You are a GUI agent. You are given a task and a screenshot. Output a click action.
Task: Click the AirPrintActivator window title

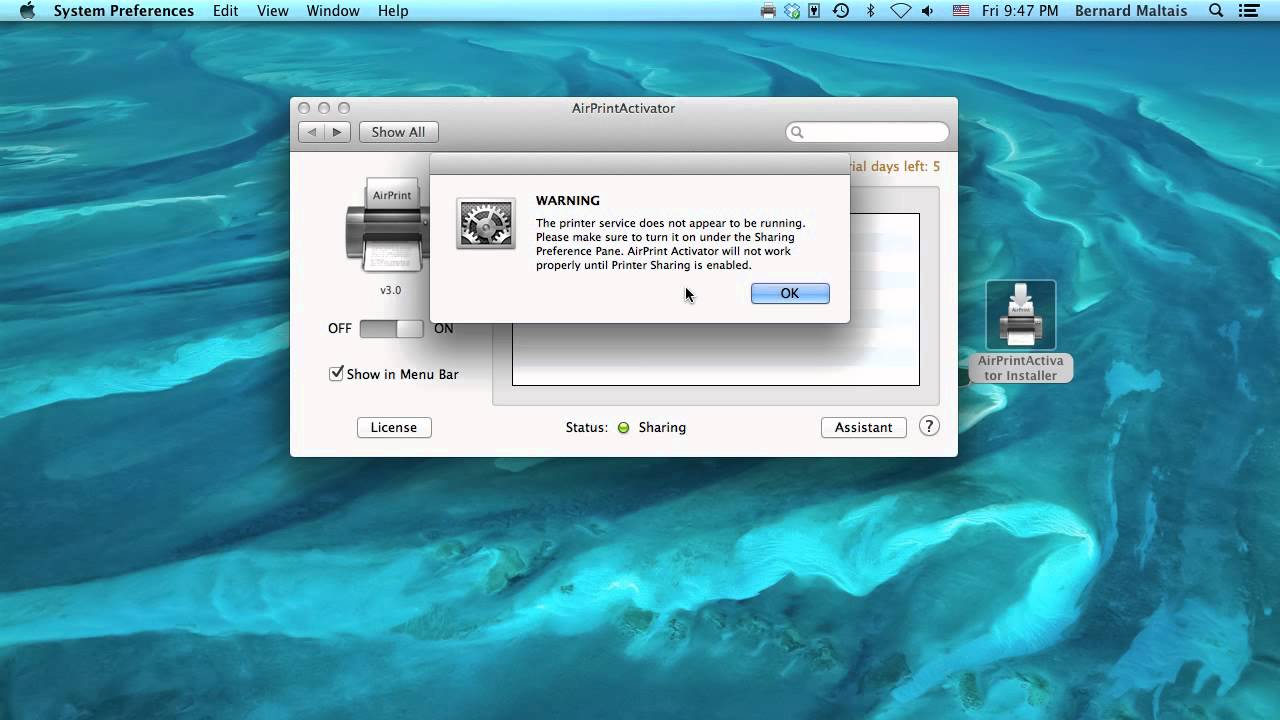pos(624,108)
